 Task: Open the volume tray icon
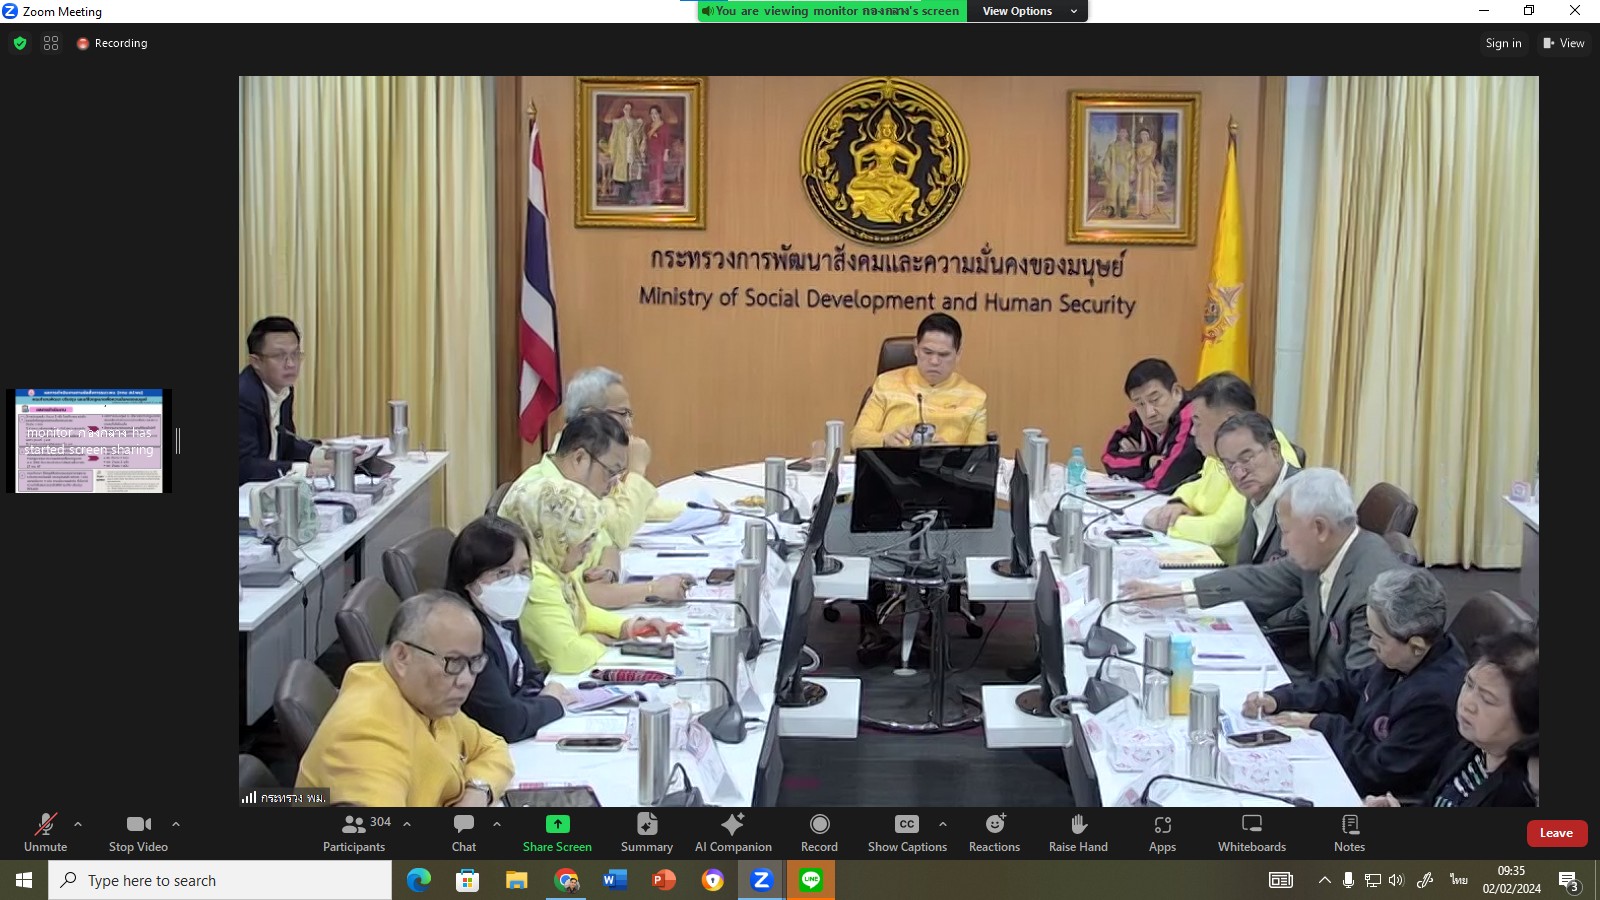tap(1396, 880)
